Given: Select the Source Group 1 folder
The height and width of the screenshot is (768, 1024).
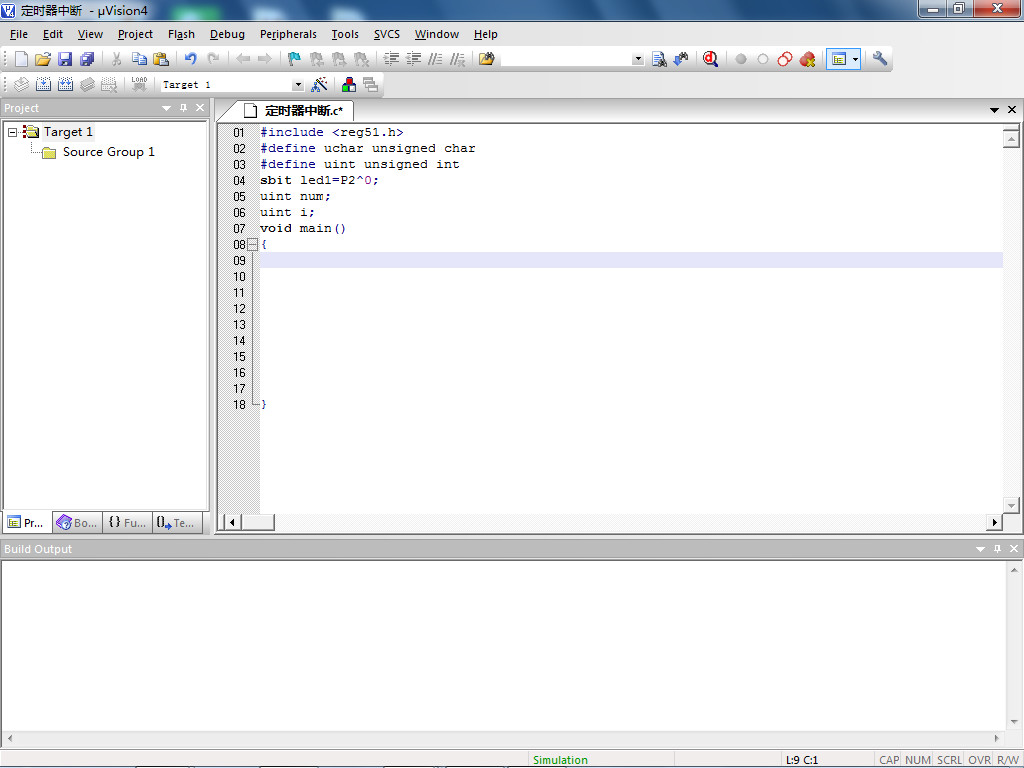Looking at the screenshot, I should click(x=100, y=152).
